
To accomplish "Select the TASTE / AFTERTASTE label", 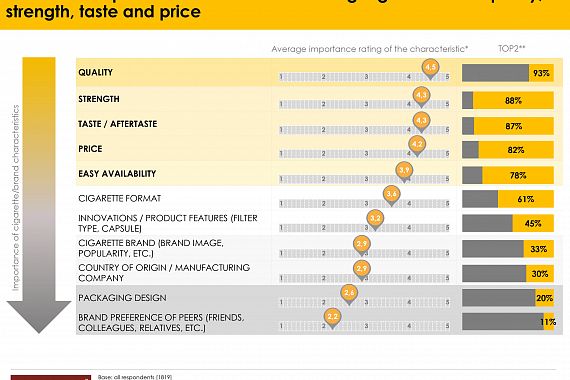I will coord(118,124).
